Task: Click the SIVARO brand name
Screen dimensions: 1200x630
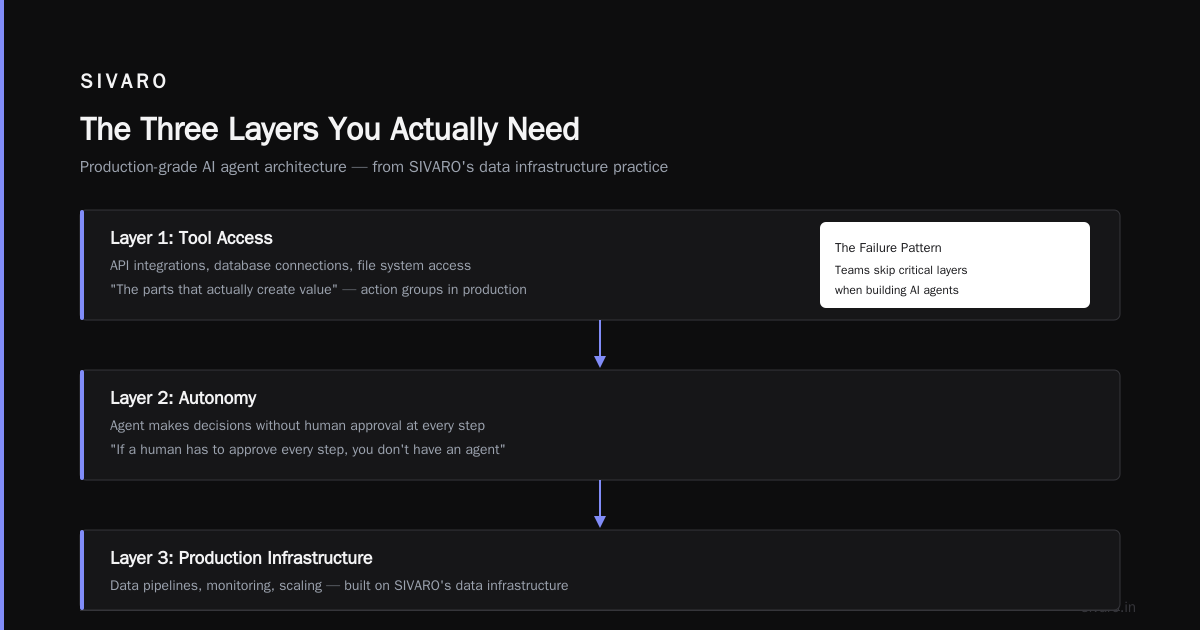Action: [x=124, y=82]
